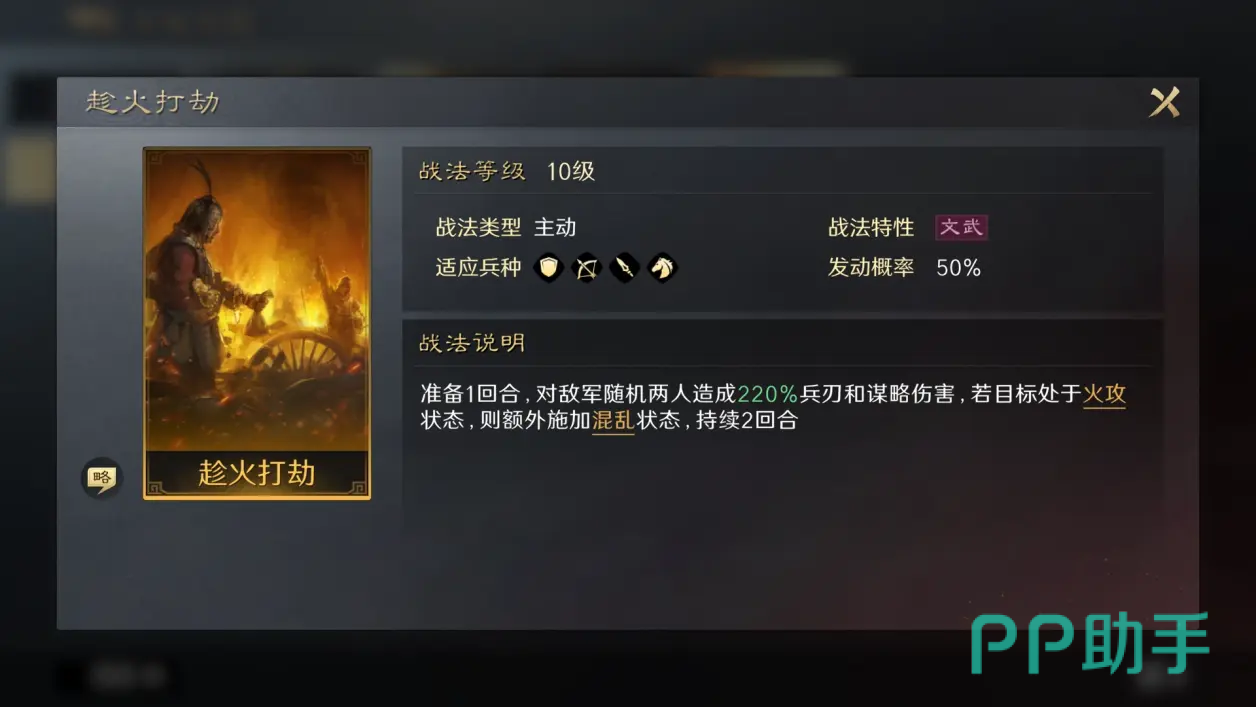
Task: Open the underlined 混乱 status link
Action: point(613,421)
